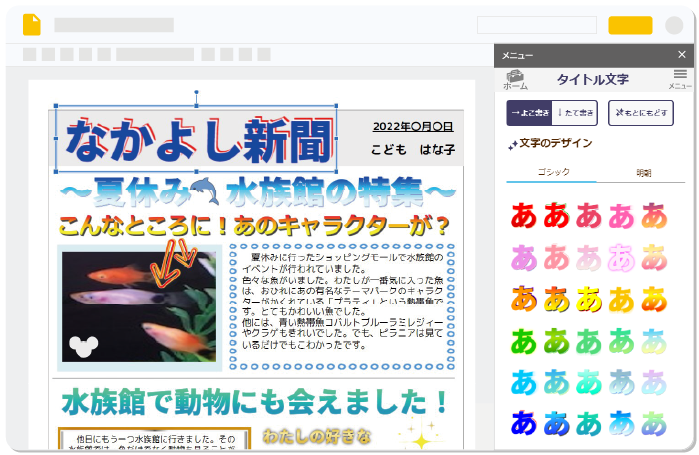Select the ゴシック font tab
The height and width of the screenshot is (455, 699).
coord(553,174)
